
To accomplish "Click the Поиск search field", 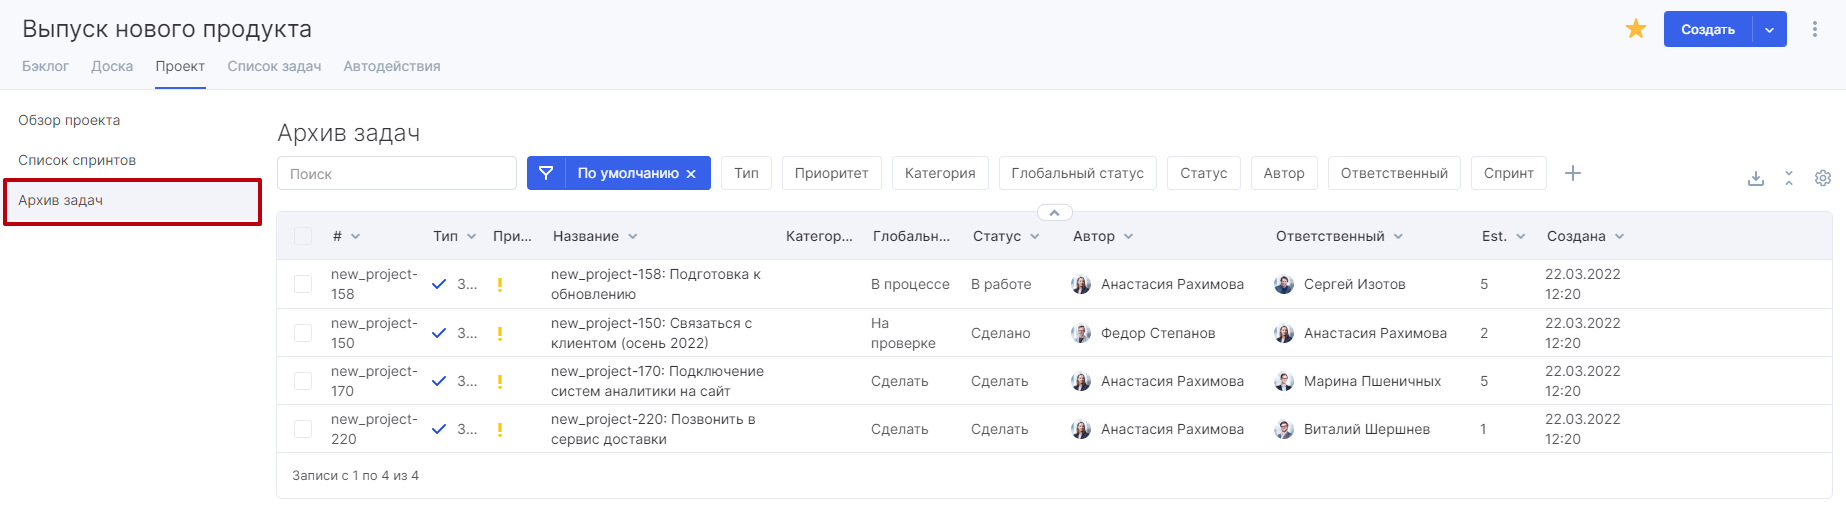I will [397, 173].
